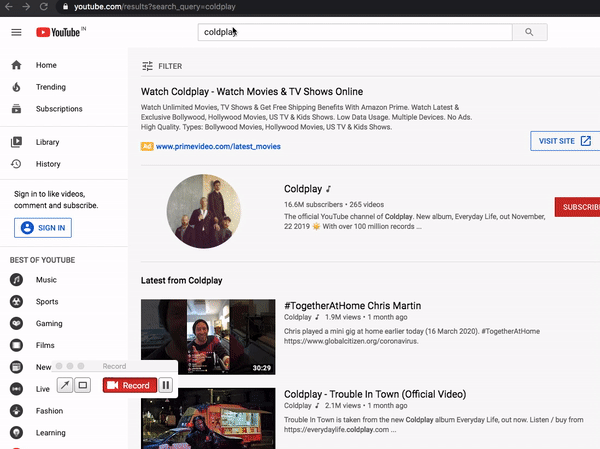600x449 pixels.
Task: Open the primevideo.com/latest_movies ad link
Action: tap(218, 146)
